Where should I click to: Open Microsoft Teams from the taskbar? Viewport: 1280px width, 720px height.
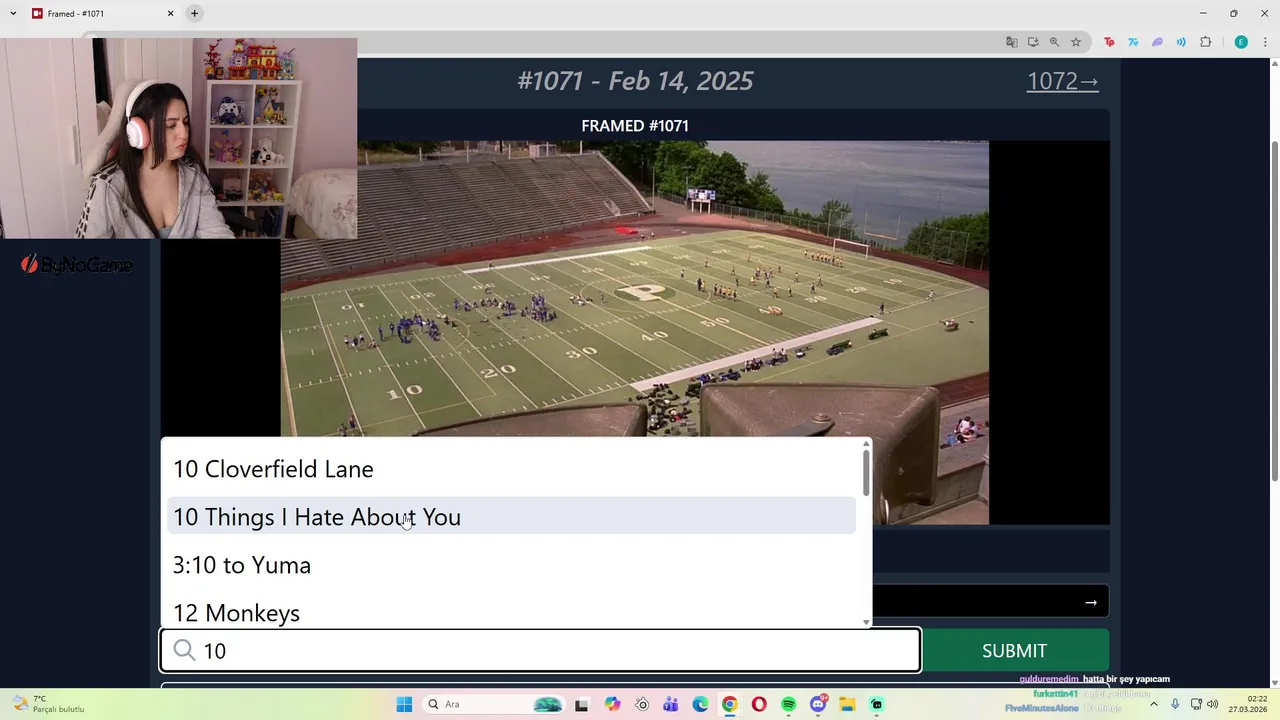coord(671,704)
